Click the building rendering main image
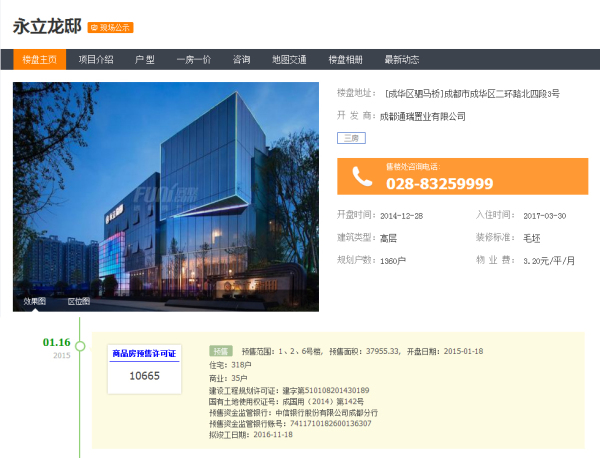The height and width of the screenshot is (458, 600). 166,190
